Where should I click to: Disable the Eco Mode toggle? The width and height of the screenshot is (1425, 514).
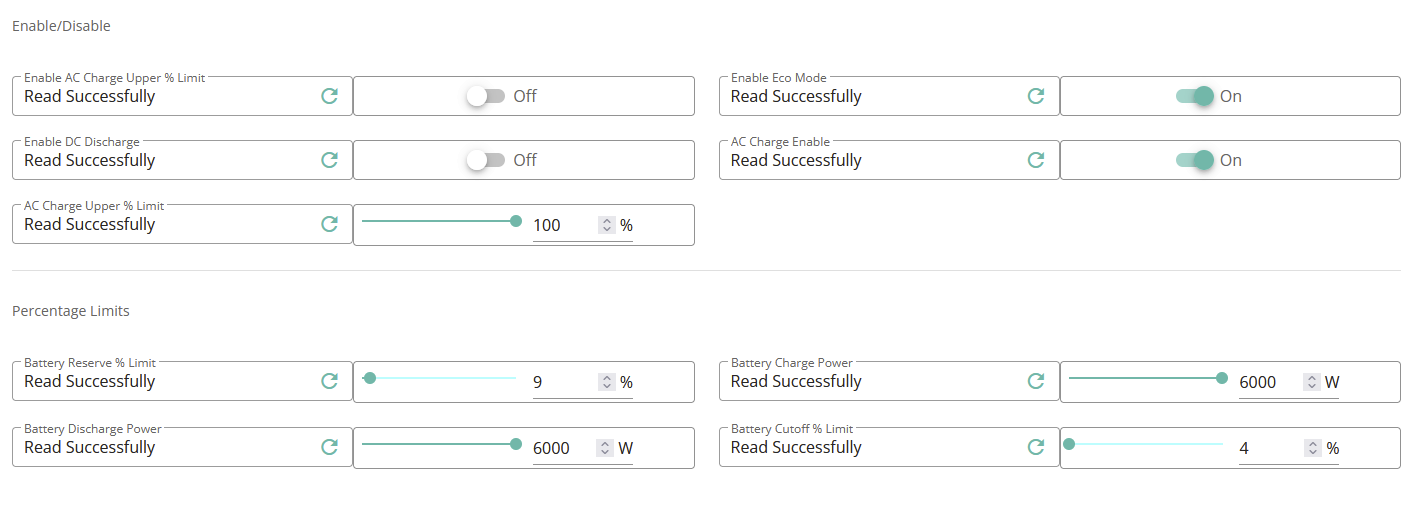[x=1194, y=96]
